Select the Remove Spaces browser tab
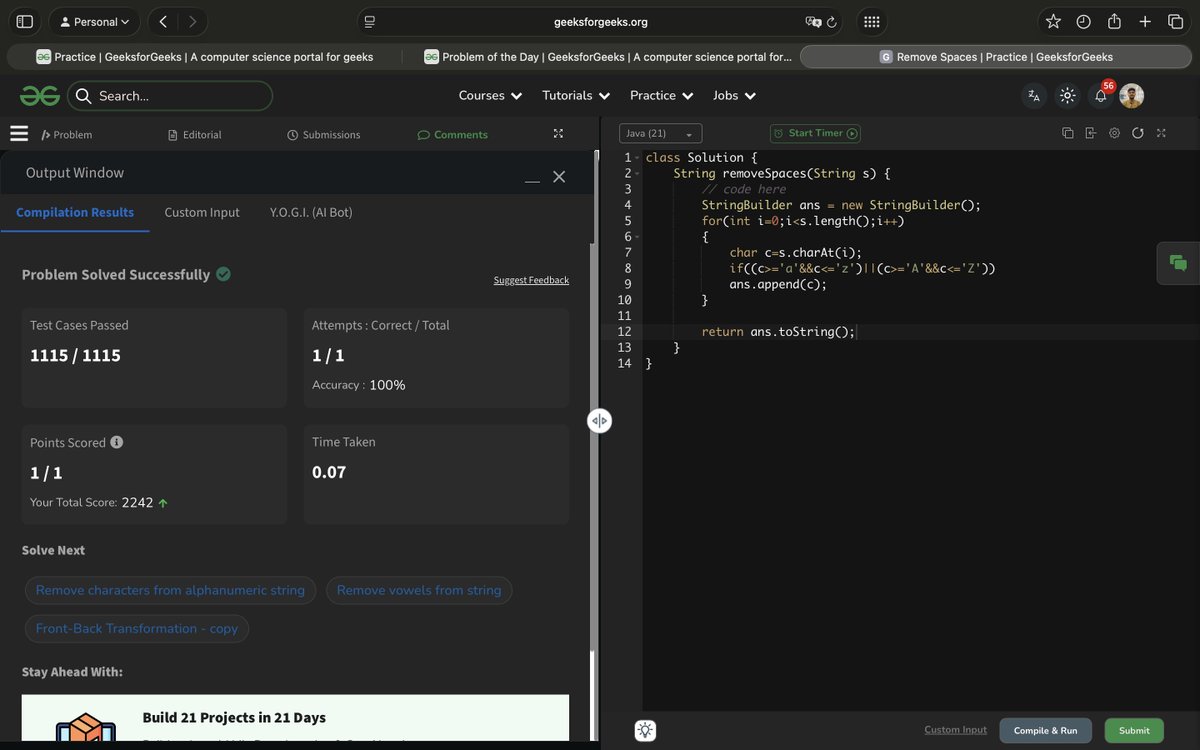The height and width of the screenshot is (750, 1200). point(996,57)
